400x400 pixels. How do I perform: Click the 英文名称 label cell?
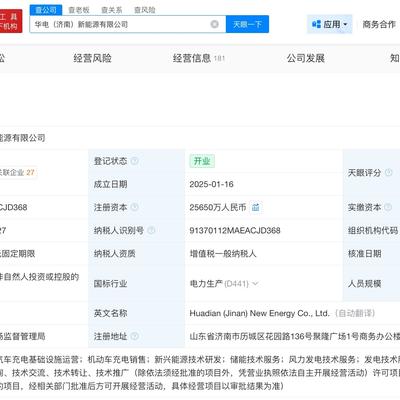137,313
